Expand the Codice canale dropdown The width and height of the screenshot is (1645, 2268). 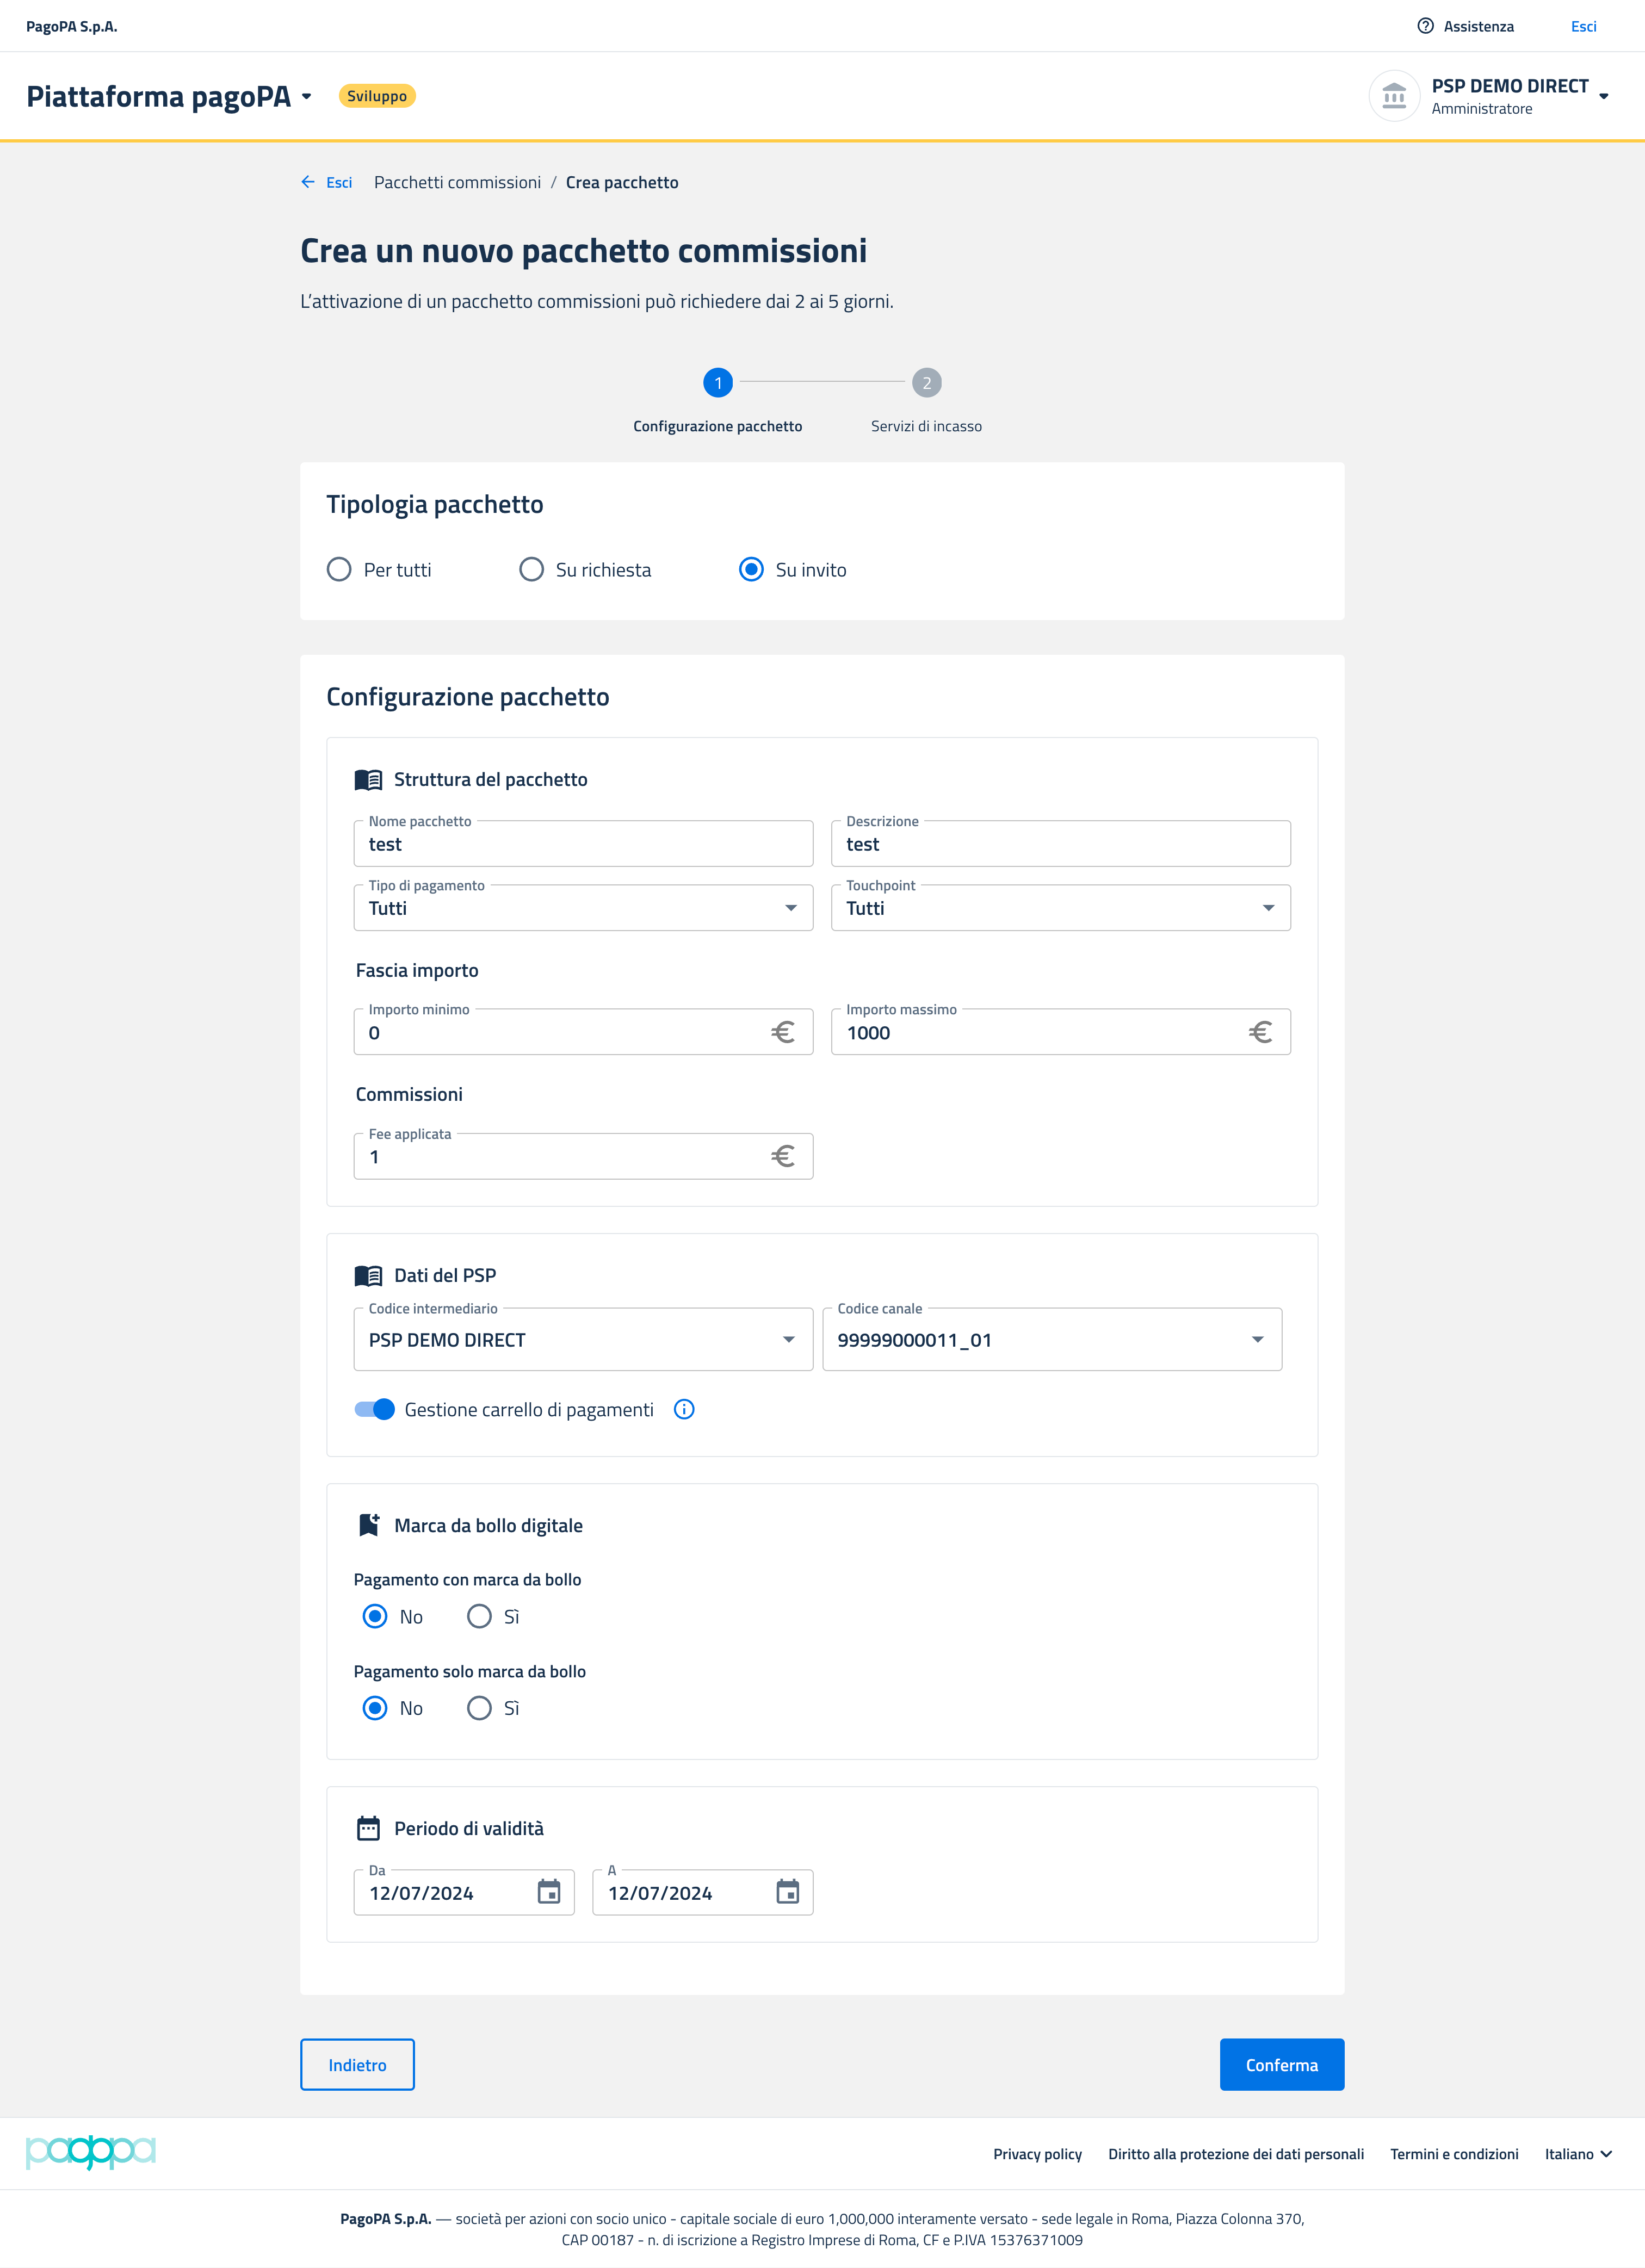(1051, 1340)
